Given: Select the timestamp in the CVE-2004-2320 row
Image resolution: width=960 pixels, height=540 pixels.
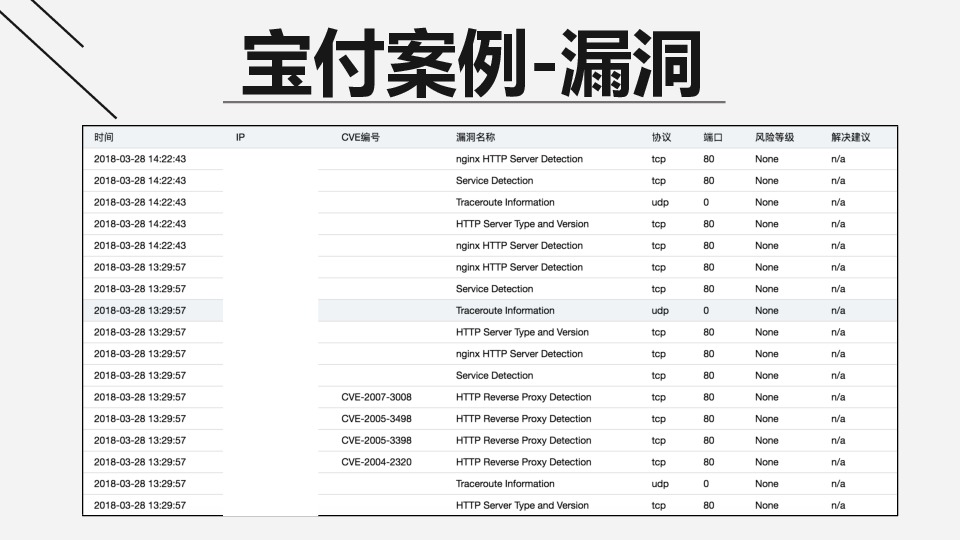Looking at the screenshot, I should (140, 462).
